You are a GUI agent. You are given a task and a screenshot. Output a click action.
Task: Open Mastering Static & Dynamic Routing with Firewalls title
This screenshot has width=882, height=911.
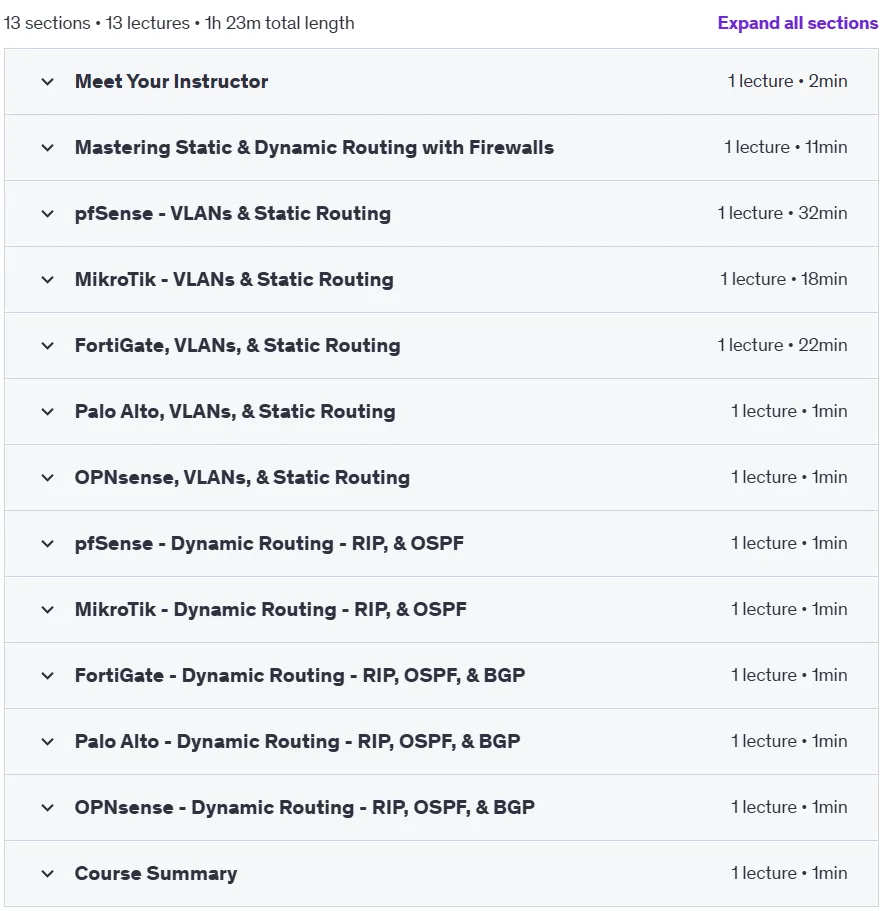click(314, 148)
